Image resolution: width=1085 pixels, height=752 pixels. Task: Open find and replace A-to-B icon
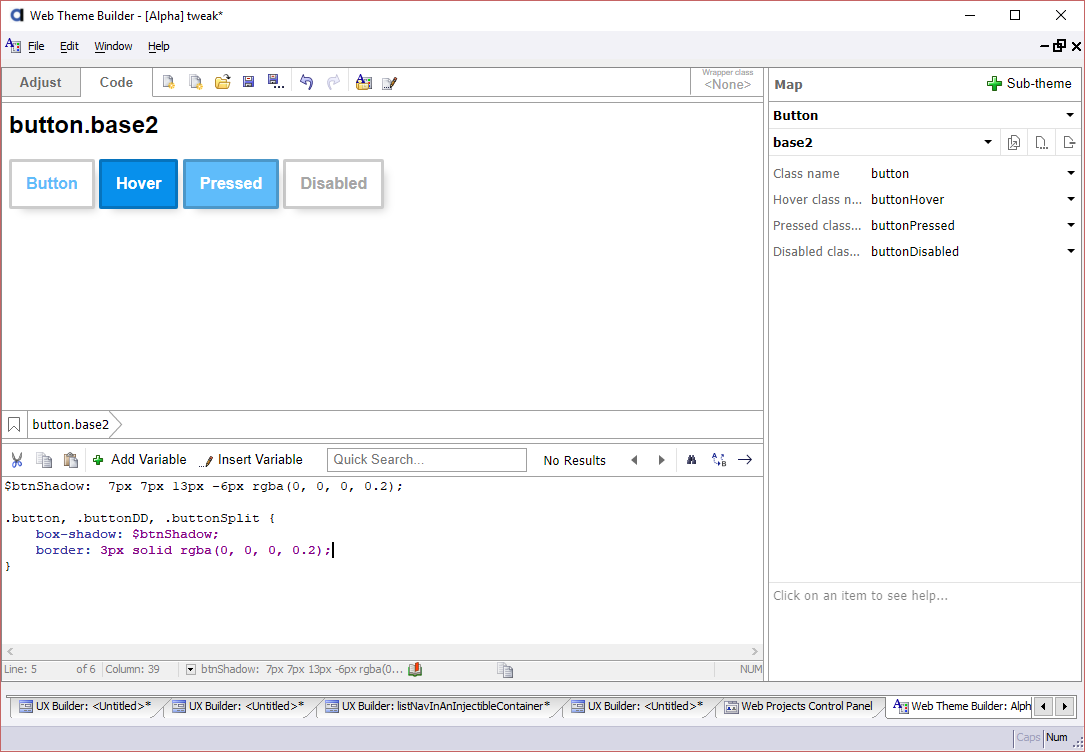[719, 460]
